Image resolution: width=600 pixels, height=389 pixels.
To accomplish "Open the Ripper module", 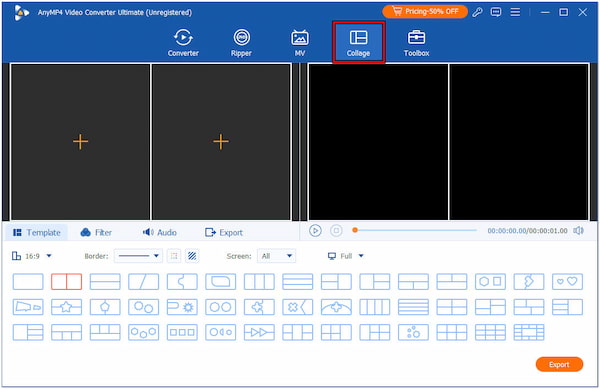I will (241, 43).
